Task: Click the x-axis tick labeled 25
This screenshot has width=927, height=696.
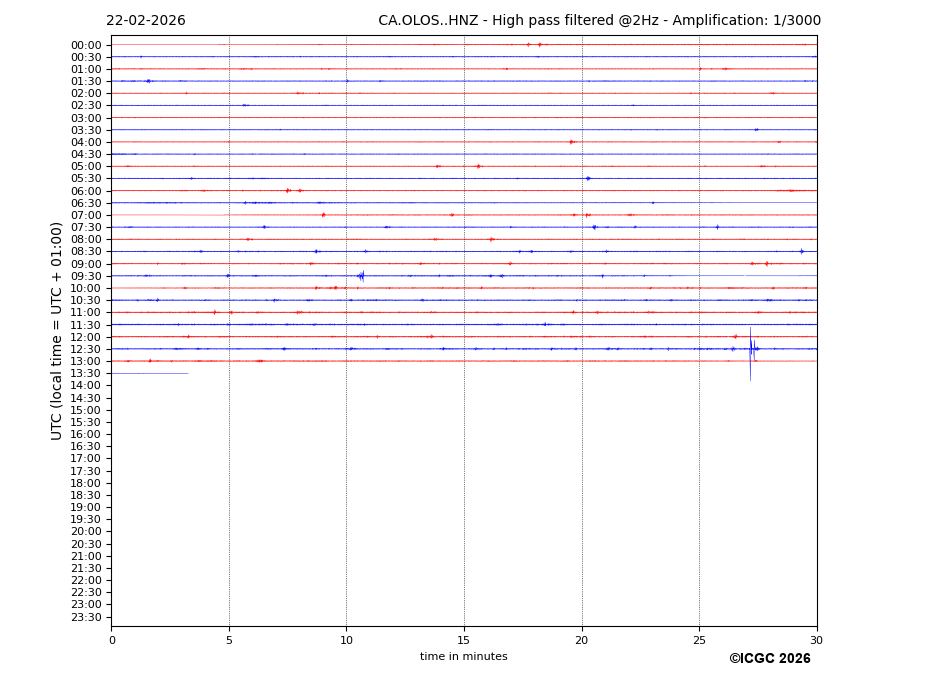Action: 699,640
